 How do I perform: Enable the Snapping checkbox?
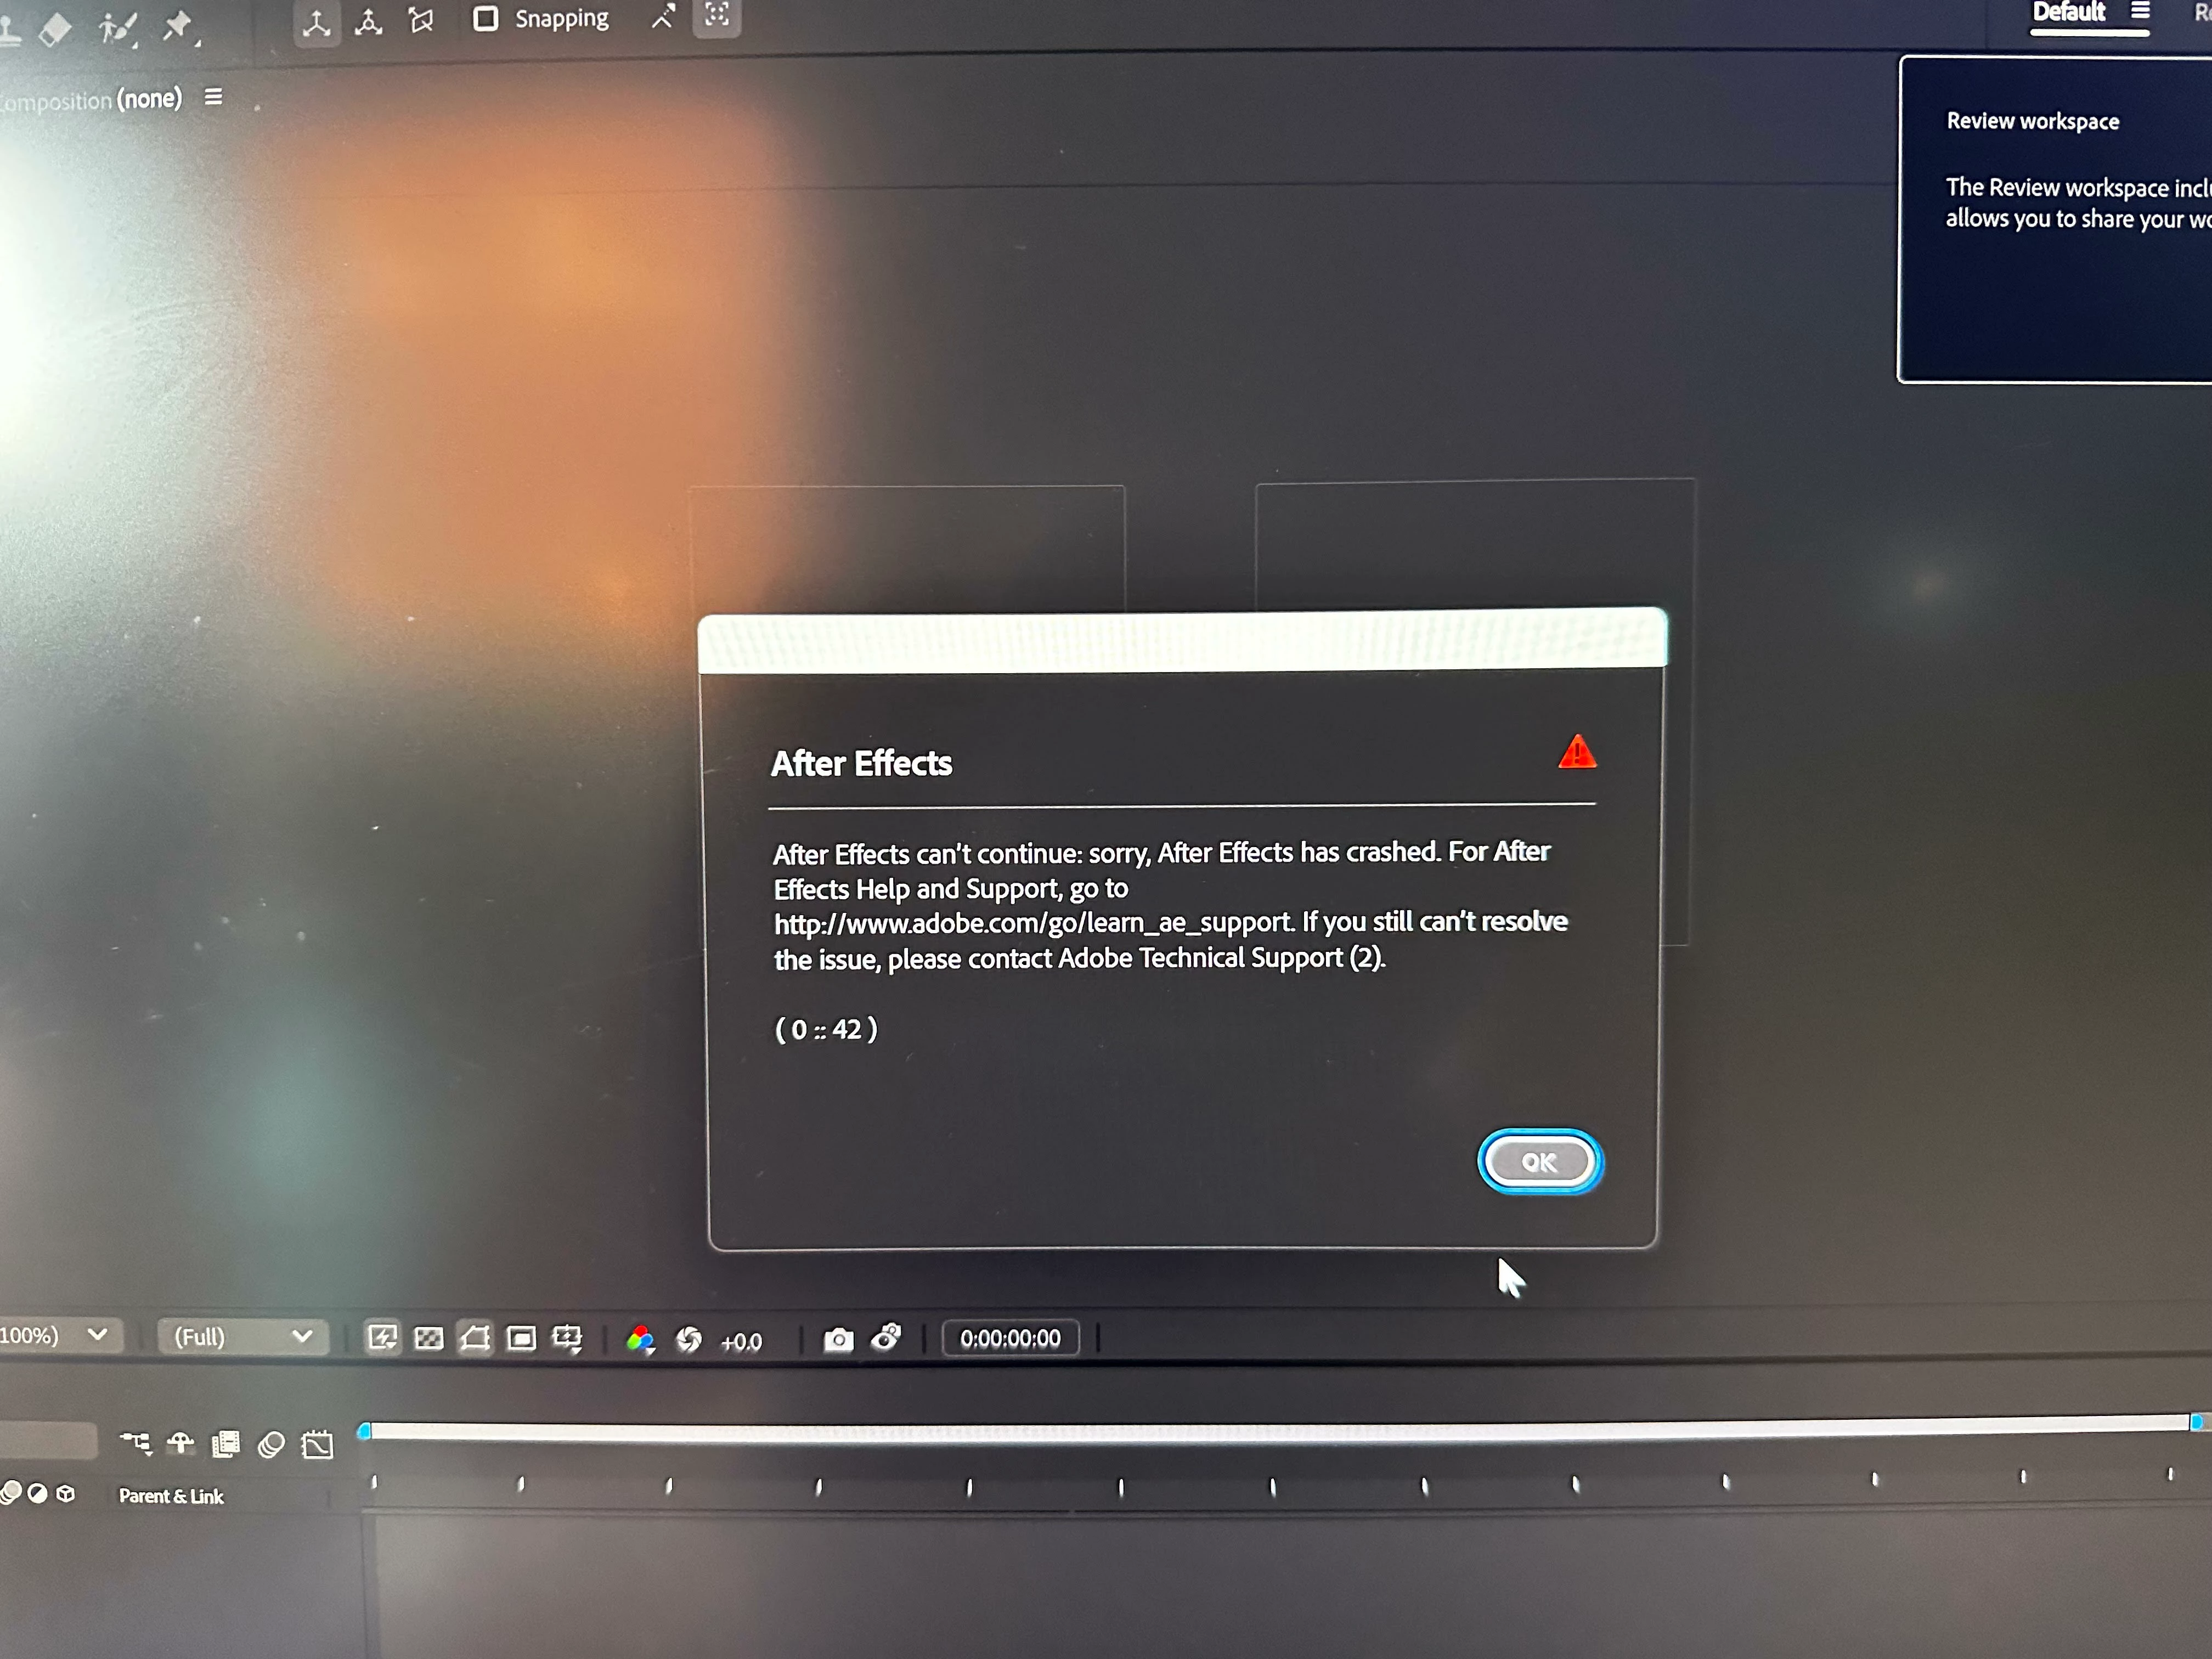tap(486, 19)
